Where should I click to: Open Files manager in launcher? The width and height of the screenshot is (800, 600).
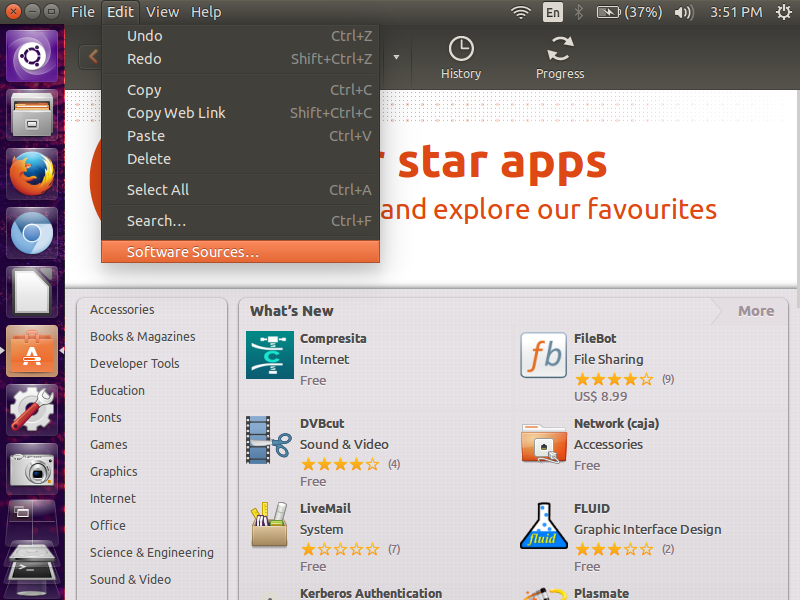pyautogui.click(x=32, y=114)
